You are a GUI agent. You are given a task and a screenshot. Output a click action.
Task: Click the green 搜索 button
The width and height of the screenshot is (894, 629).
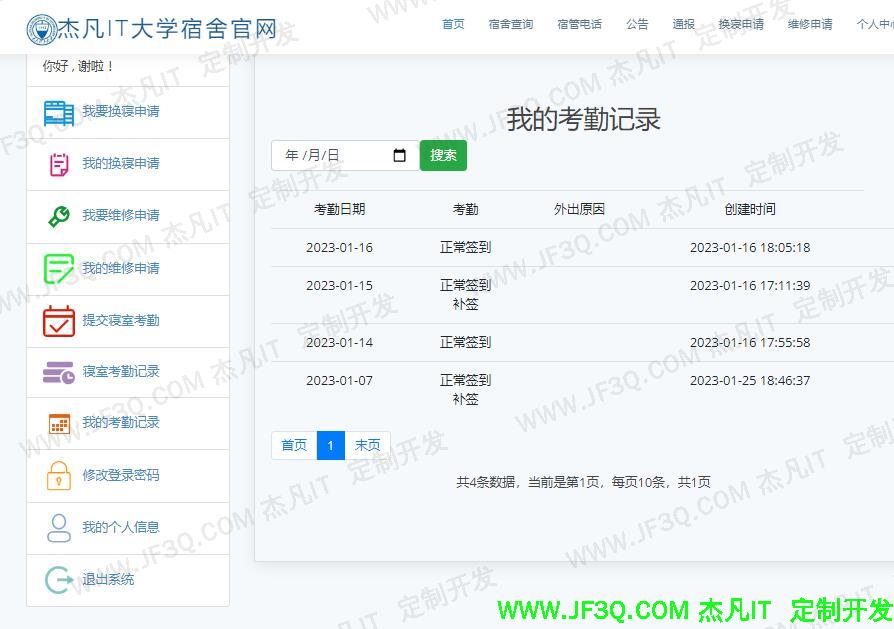(x=443, y=156)
